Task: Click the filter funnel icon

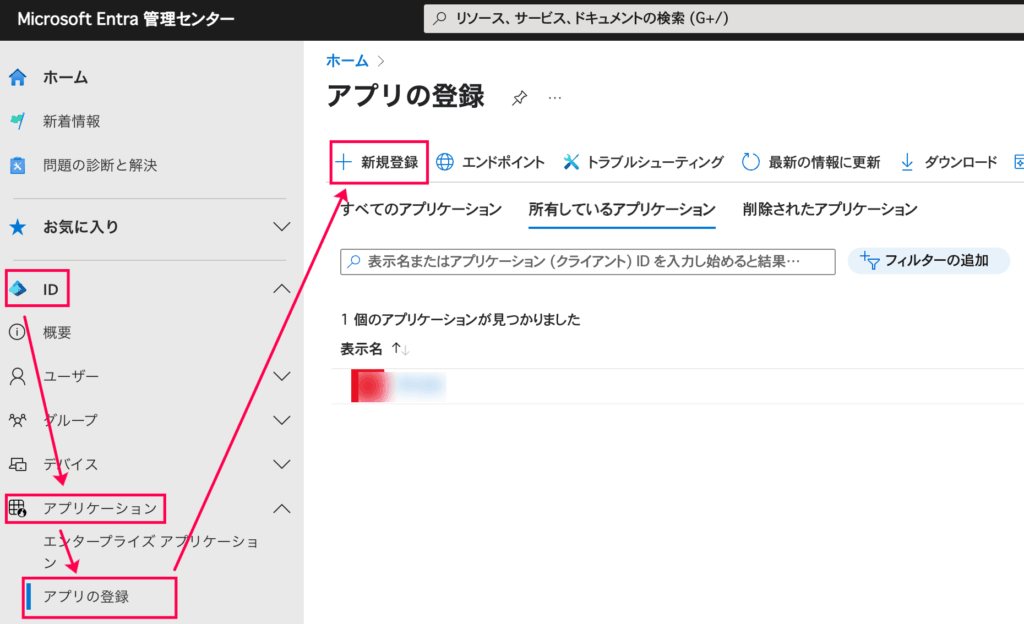Action: tap(869, 260)
